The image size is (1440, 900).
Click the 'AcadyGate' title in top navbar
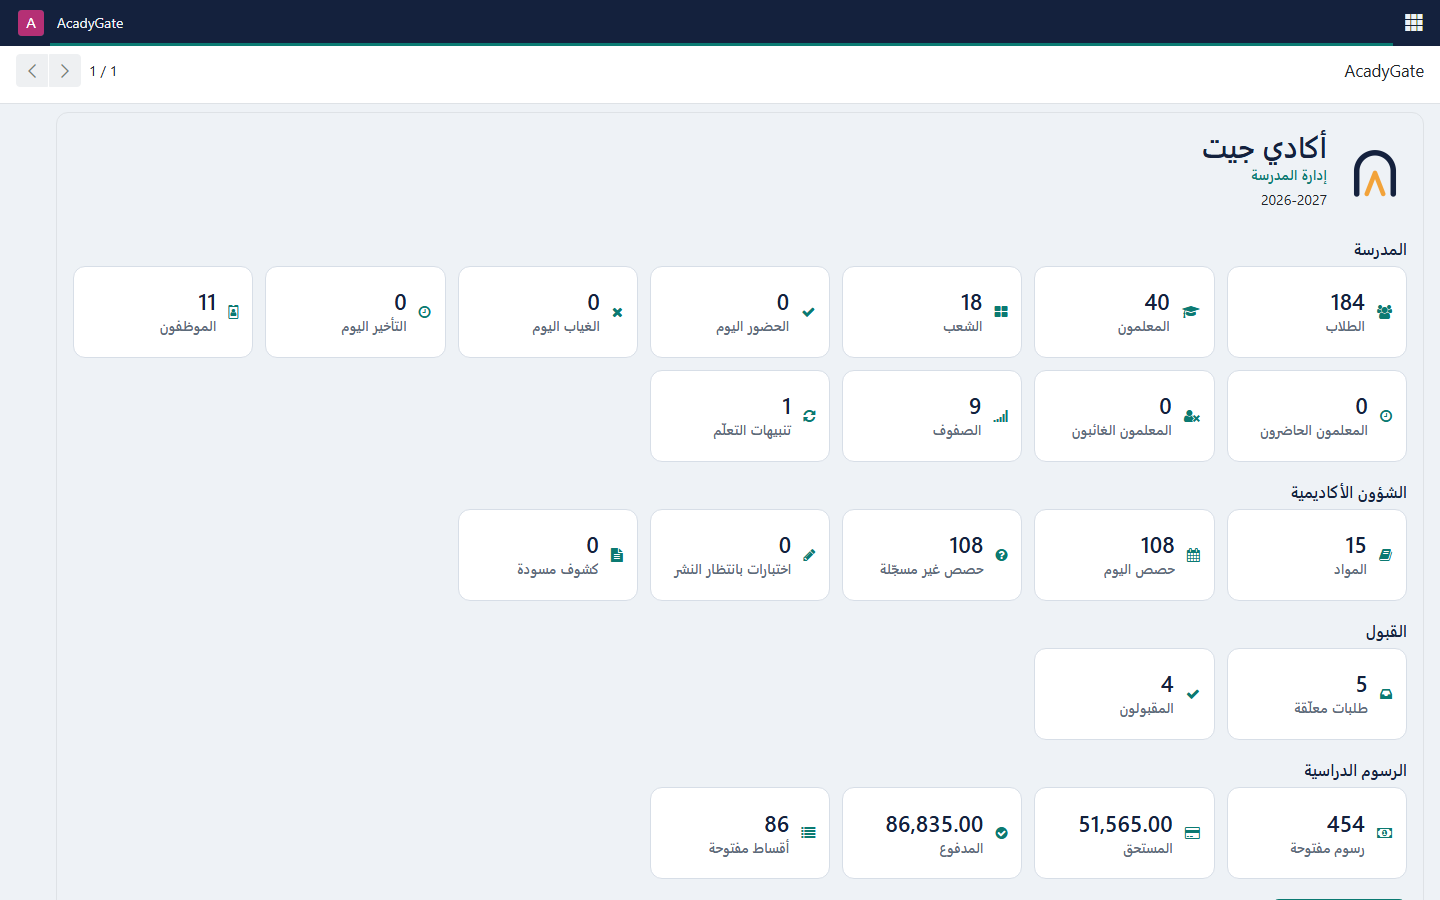(x=90, y=23)
